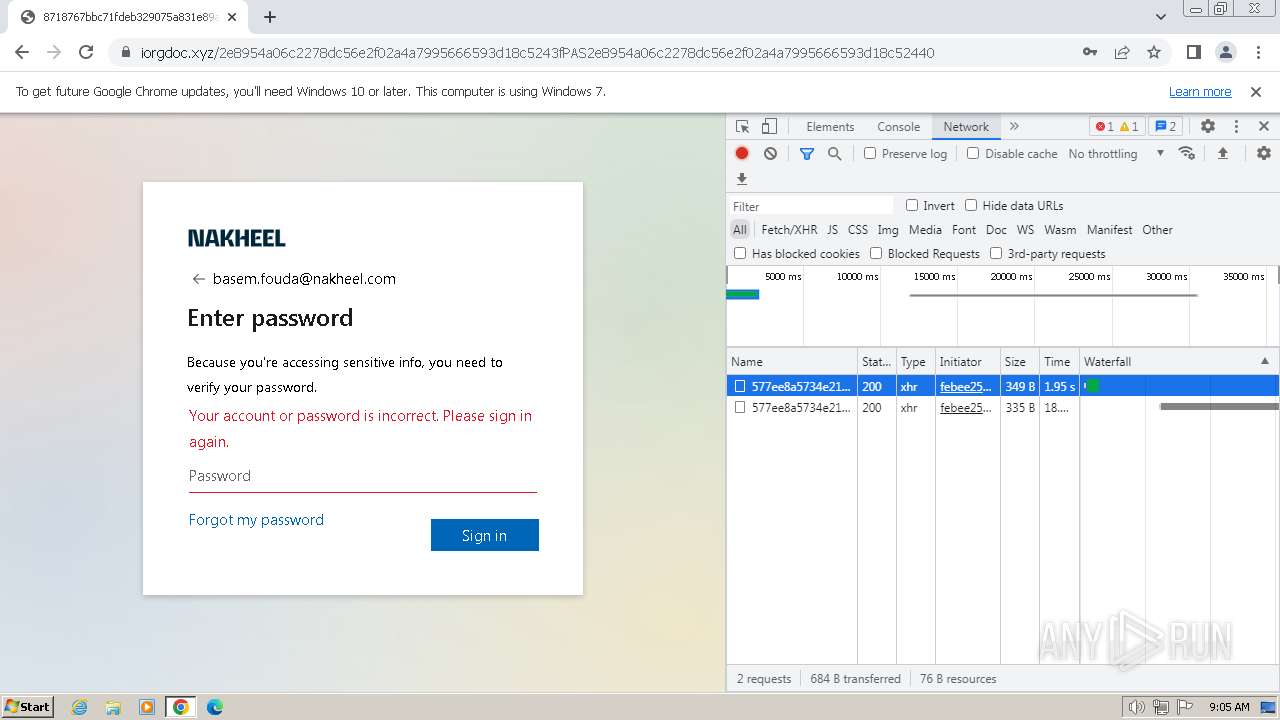Open the saved passwords key icon
Image resolution: width=1280 pixels, height=720 pixels.
[x=1090, y=52]
